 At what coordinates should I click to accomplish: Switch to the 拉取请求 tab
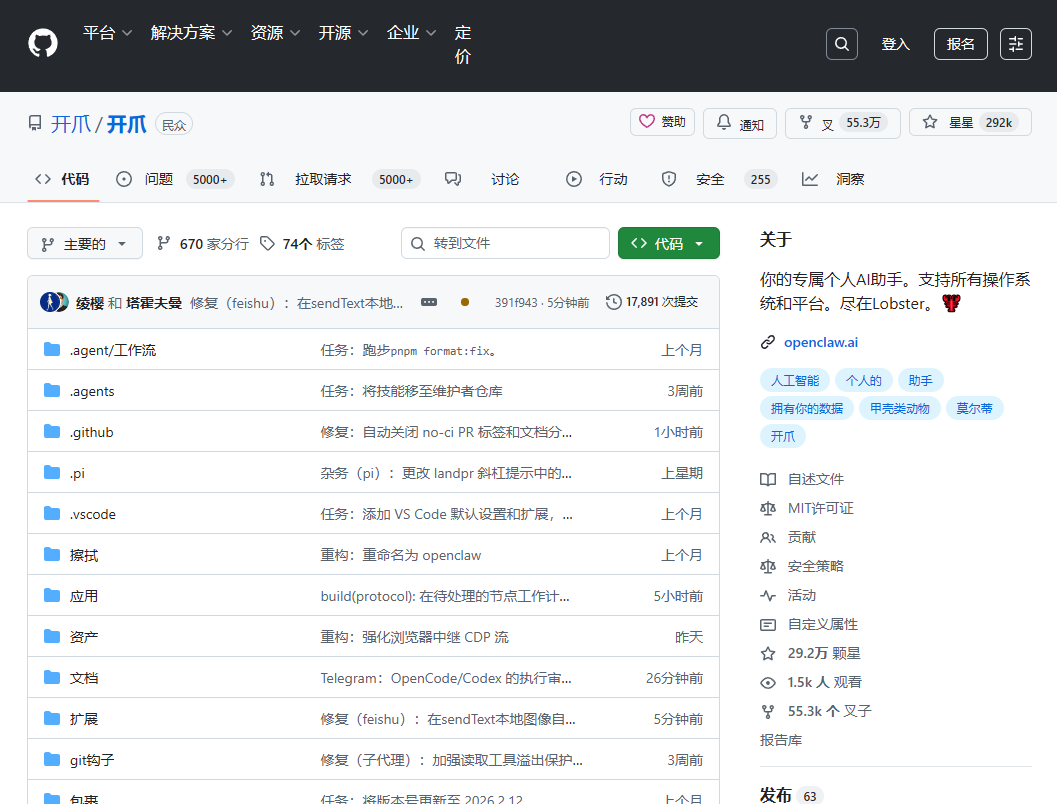pyautogui.click(x=322, y=179)
